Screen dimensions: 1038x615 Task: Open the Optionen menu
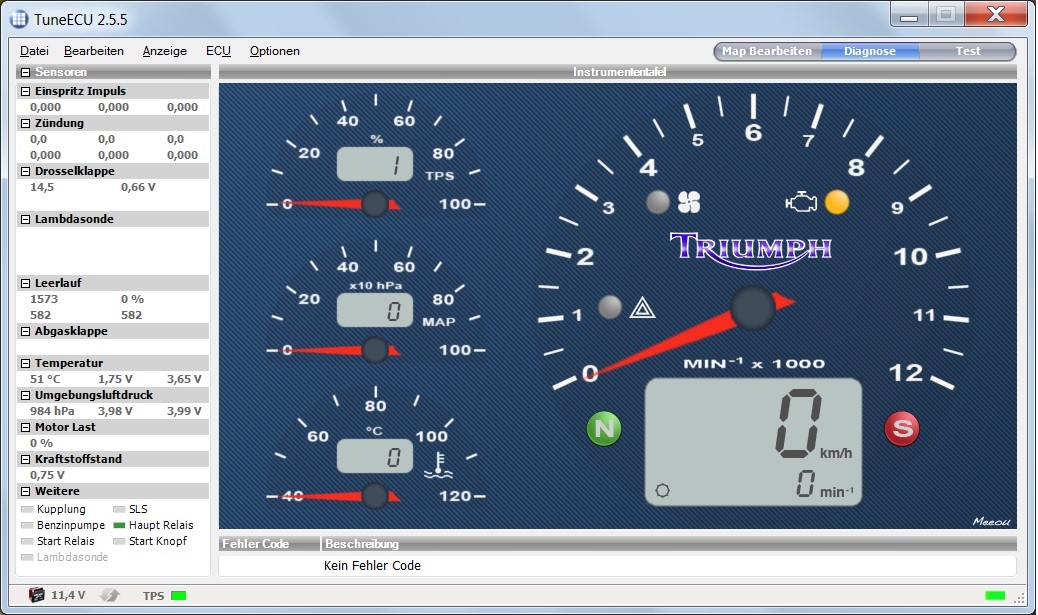click(x=275, y=51)
